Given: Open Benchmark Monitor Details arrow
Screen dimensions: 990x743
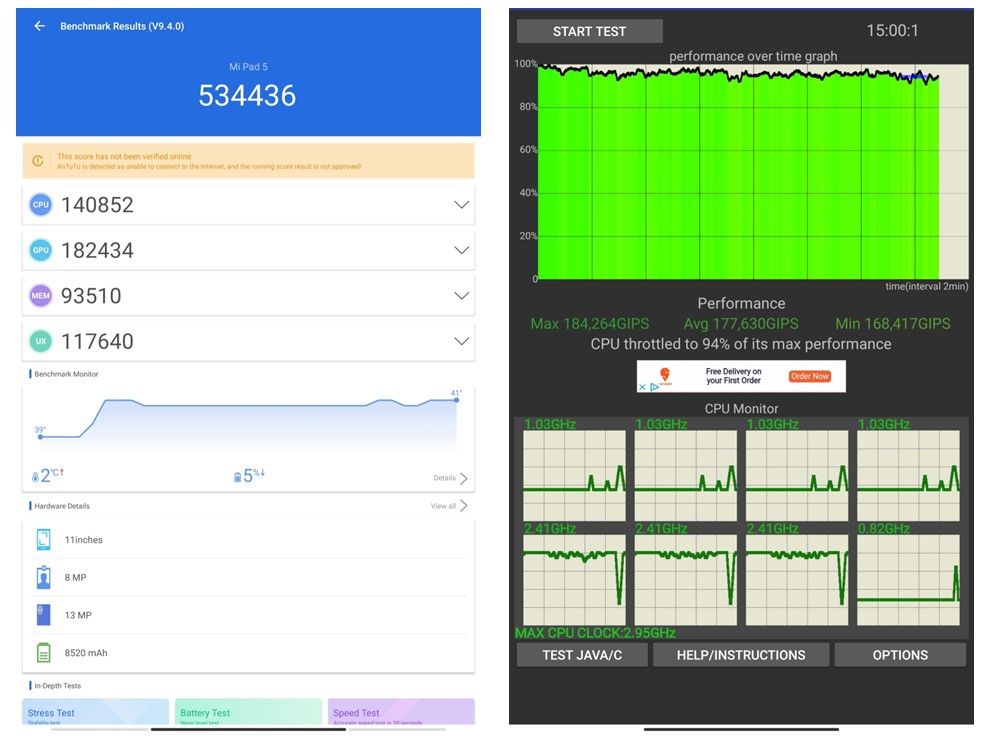Looking at the screenshot, I should (463, 478).
